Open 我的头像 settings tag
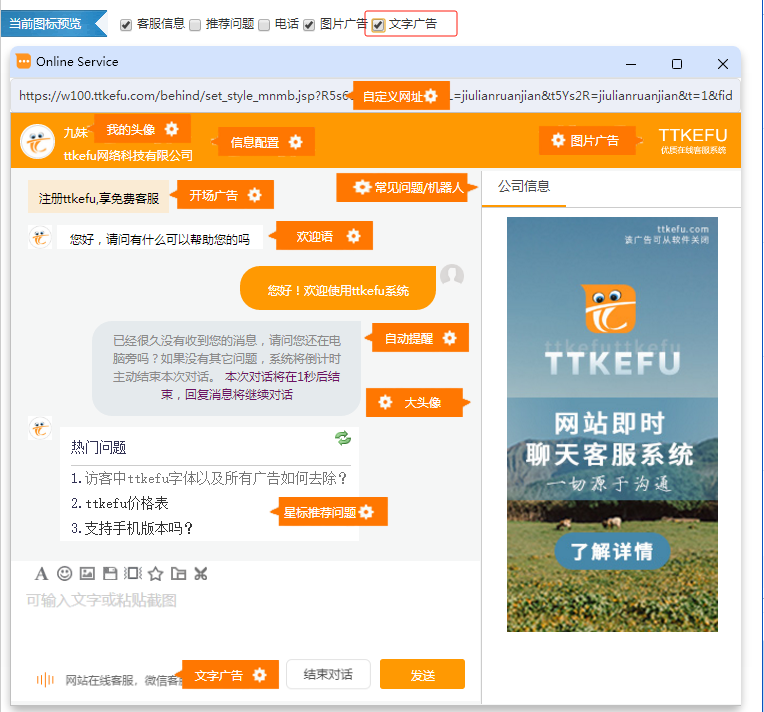The width and height of the screenshot is (764, 712). pyautogui.click(x=142, y=129)
